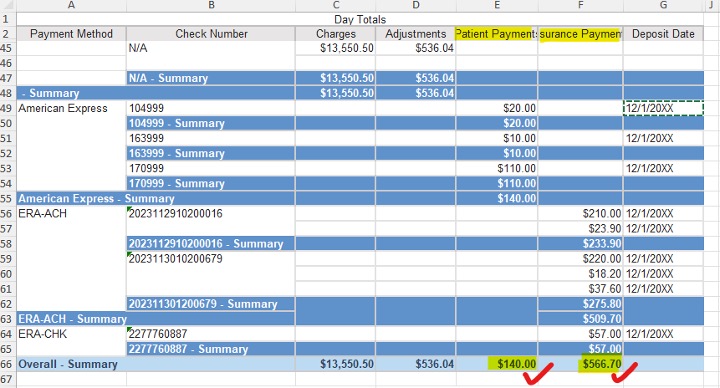Image resolution: width=720 pixels, height=388 pixels.
Task: Click the $275.80 summary amount
Action: 580,304
